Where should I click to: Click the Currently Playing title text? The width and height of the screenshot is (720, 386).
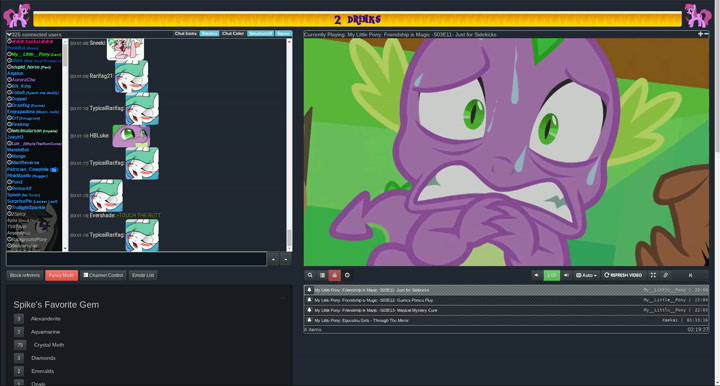pos(400,34)
